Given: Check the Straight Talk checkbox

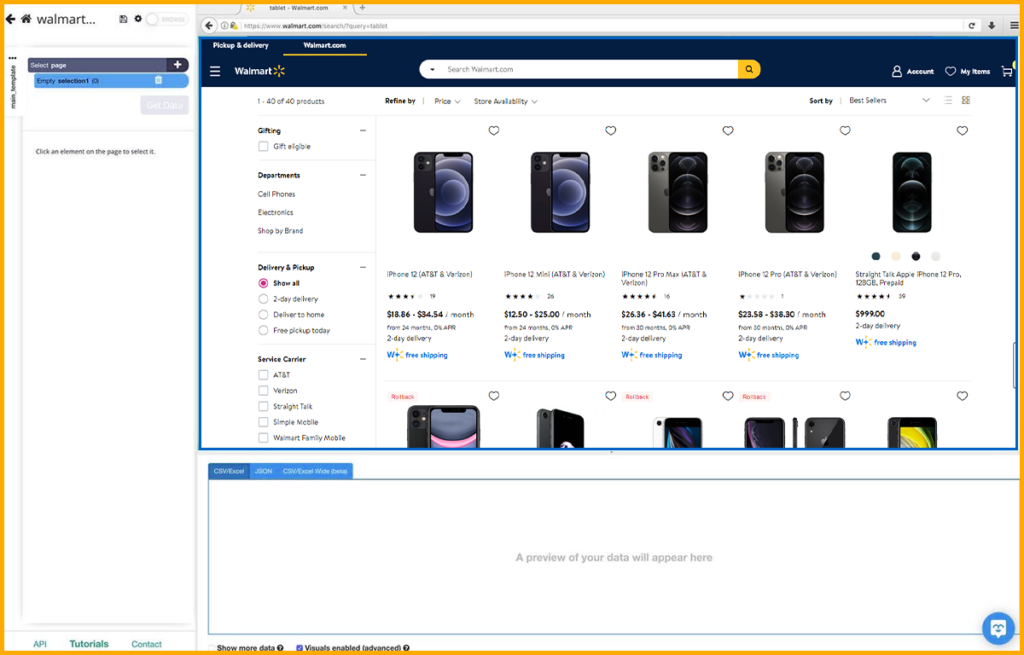Looking at the screenshot, I should click(263, 406).
